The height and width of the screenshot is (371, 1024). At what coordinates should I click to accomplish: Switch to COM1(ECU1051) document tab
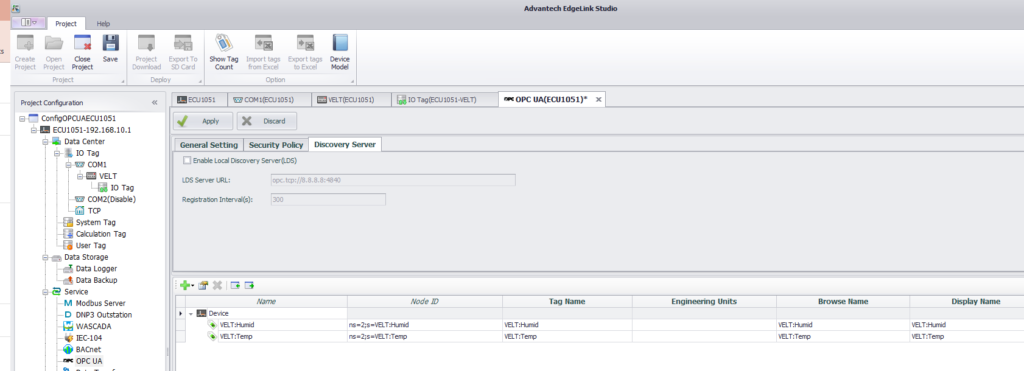coord(269,99)
